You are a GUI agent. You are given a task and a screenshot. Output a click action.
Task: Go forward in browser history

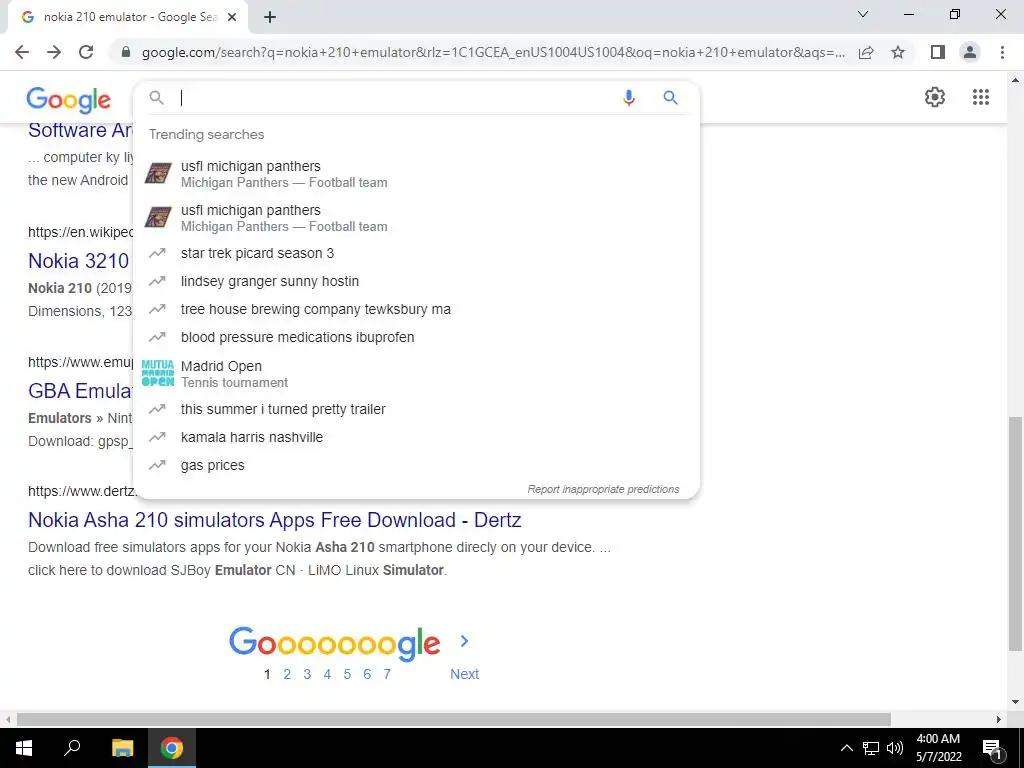(x=54, y=52)
